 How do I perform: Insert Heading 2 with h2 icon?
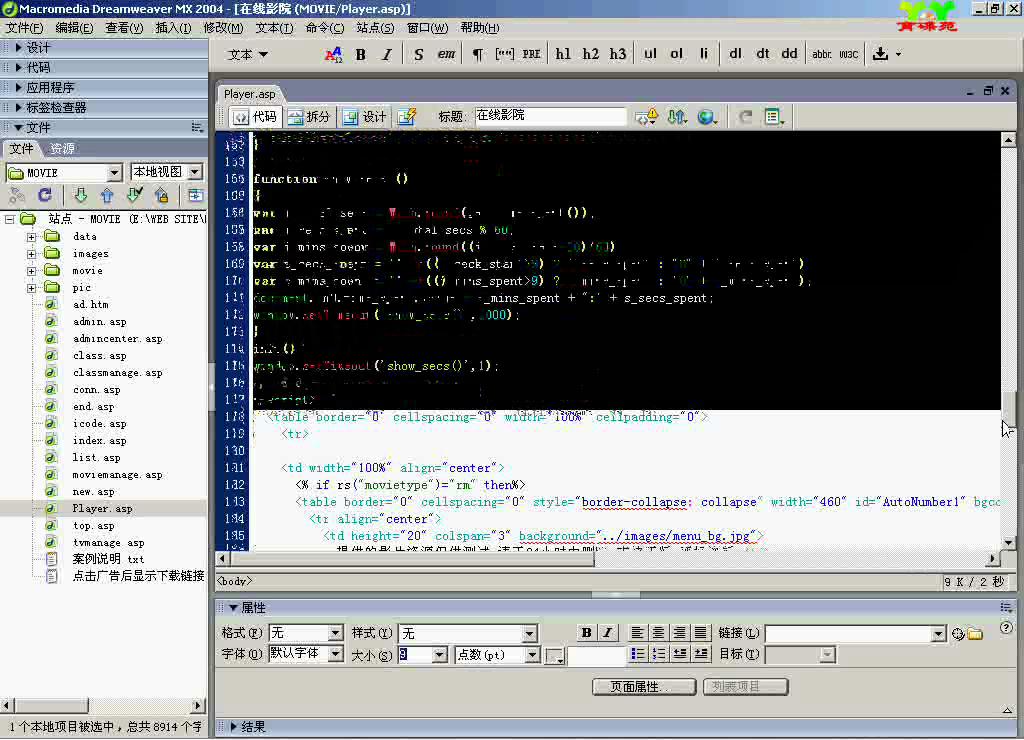point(590,54)
